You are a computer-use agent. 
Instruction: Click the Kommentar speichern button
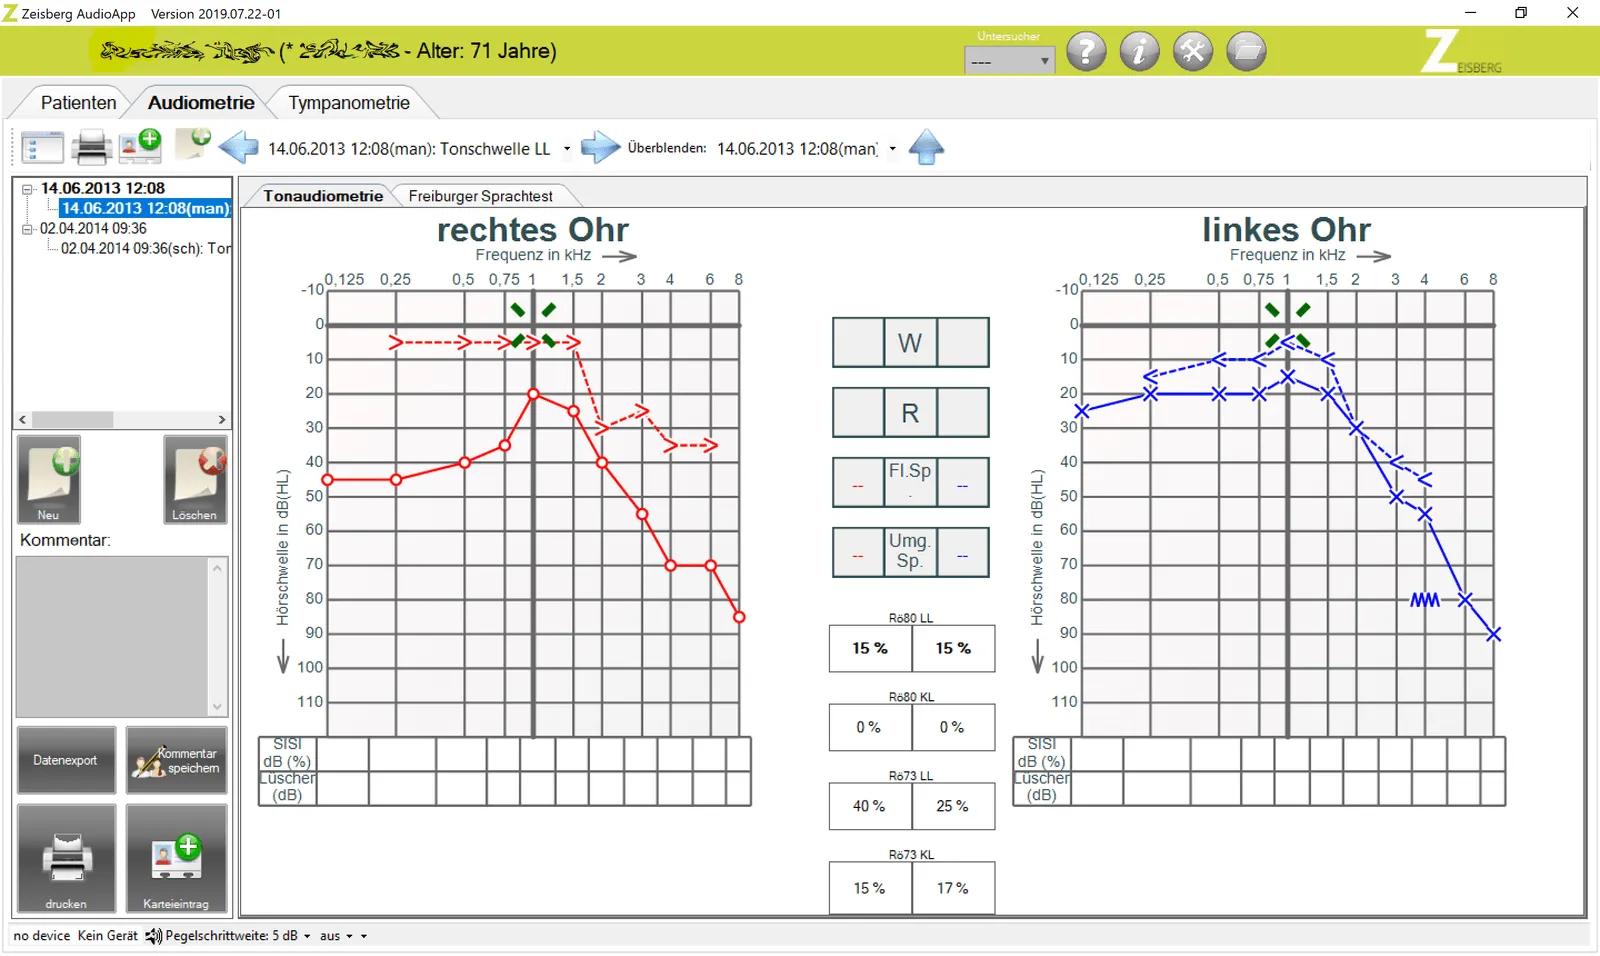point(177,760)
